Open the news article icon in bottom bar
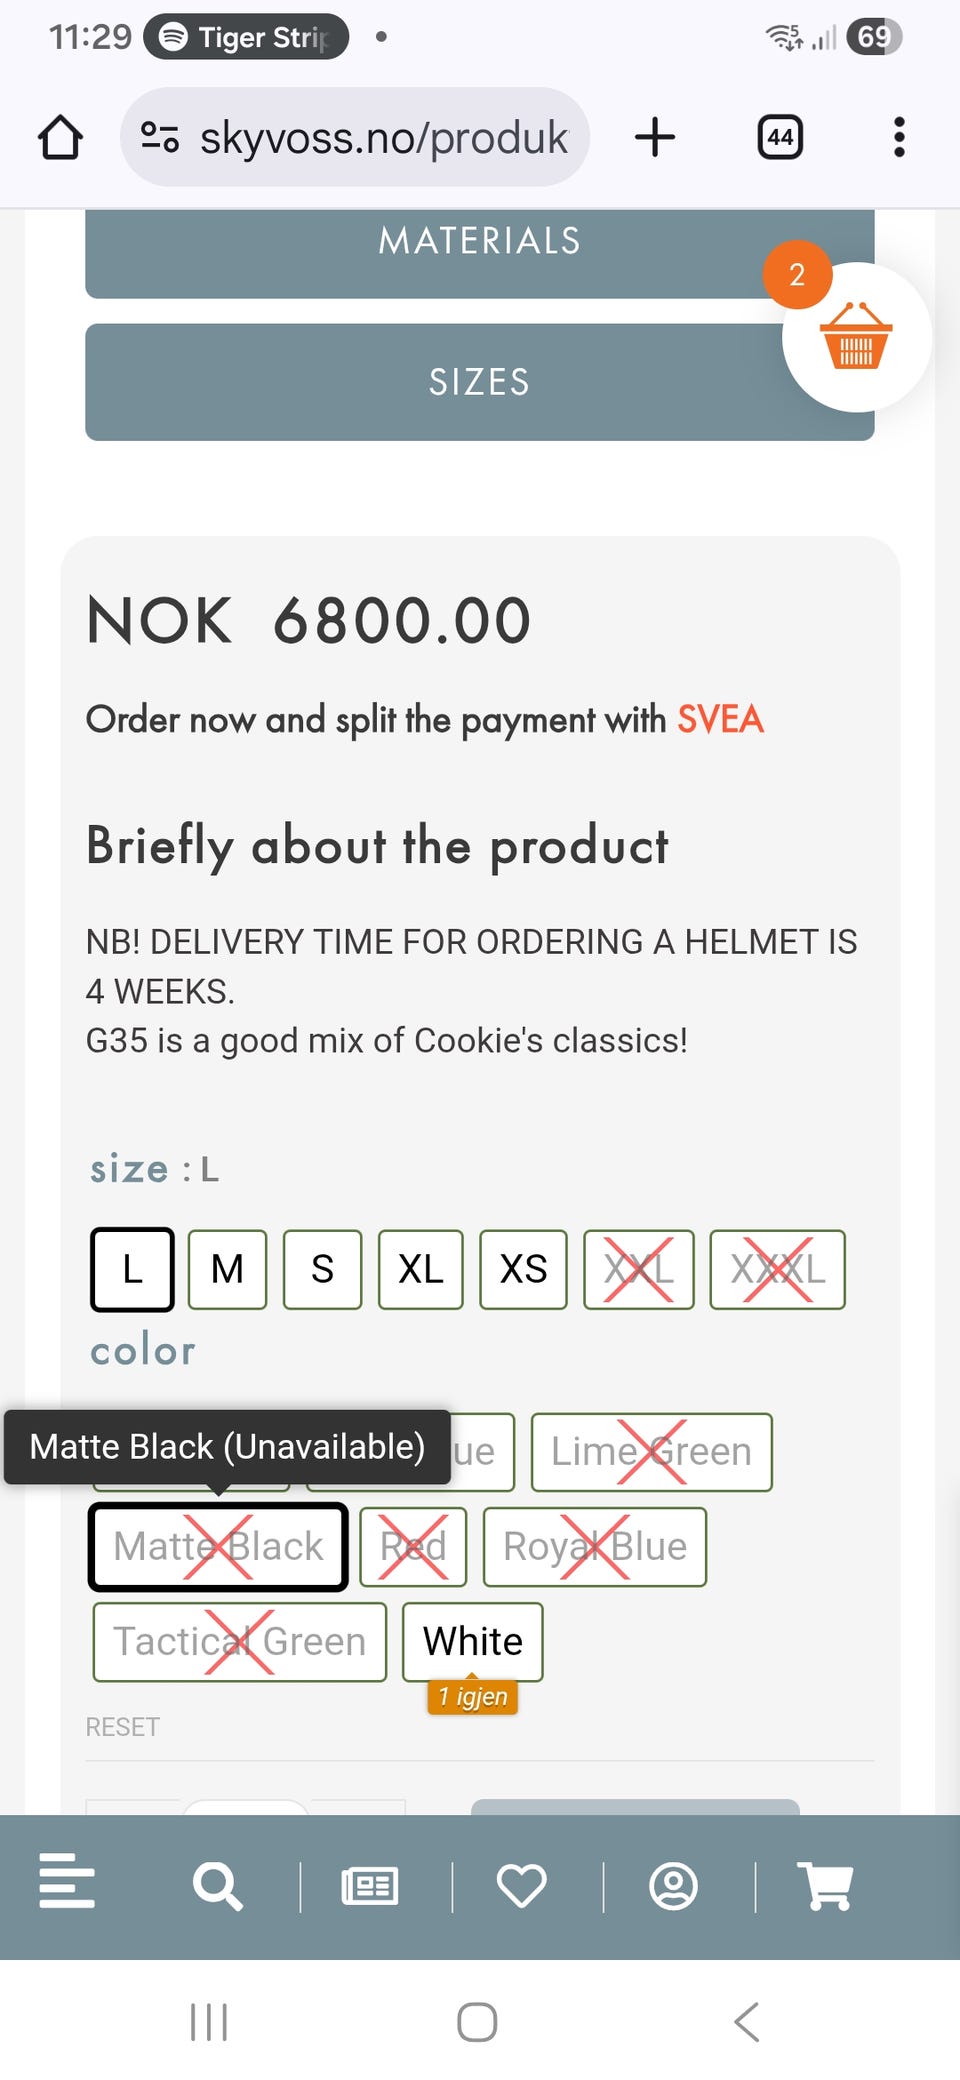Viewport: 960px width, 2080px height. [x=370, y=1886]
